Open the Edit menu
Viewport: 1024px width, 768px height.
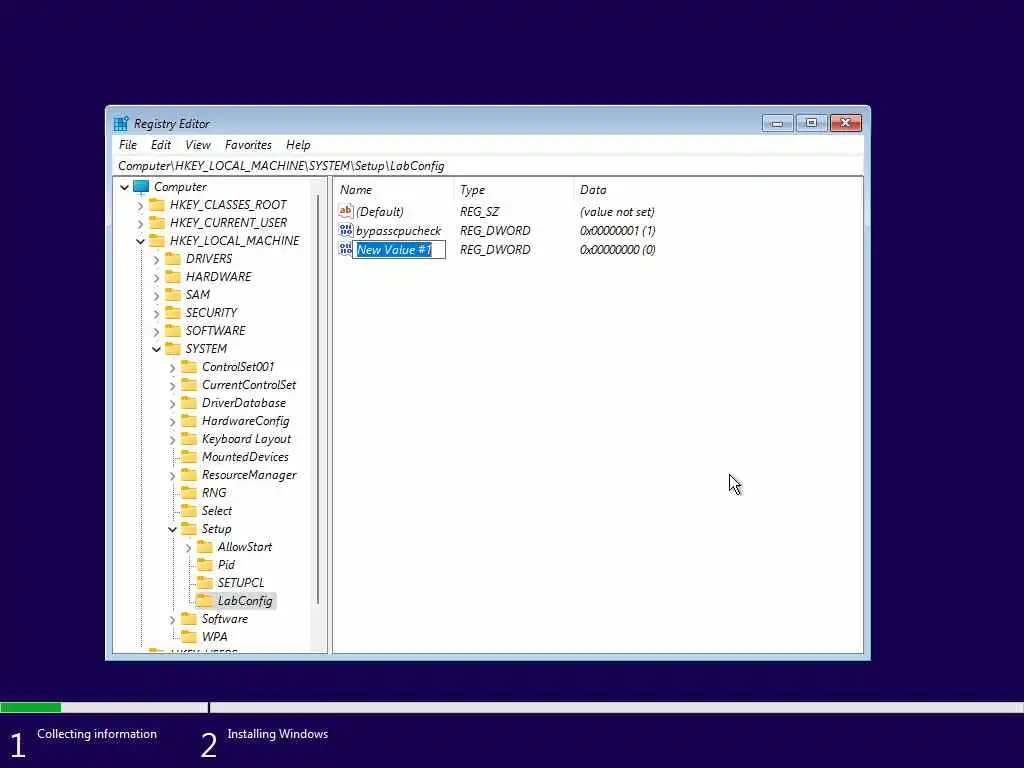161,145
